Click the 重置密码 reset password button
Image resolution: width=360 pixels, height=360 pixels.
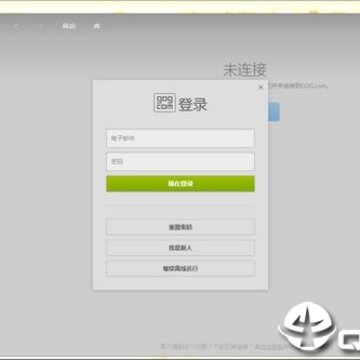(180, 227)
